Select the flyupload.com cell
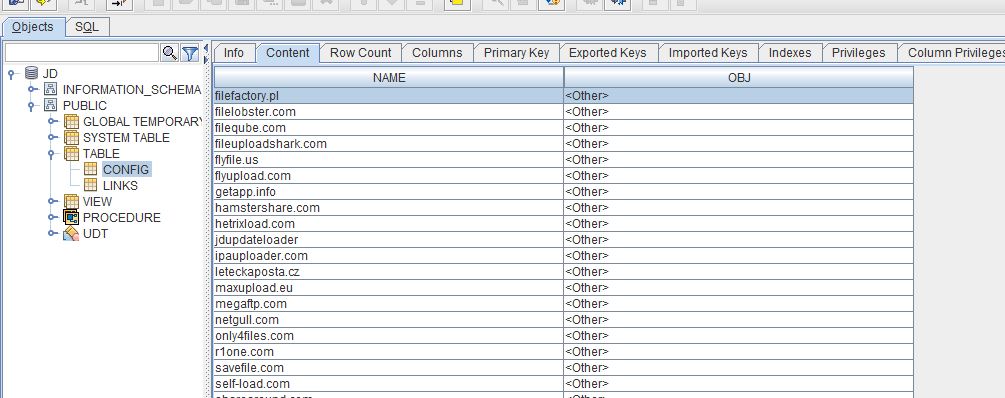1005x398 pixels. (389, 176)
